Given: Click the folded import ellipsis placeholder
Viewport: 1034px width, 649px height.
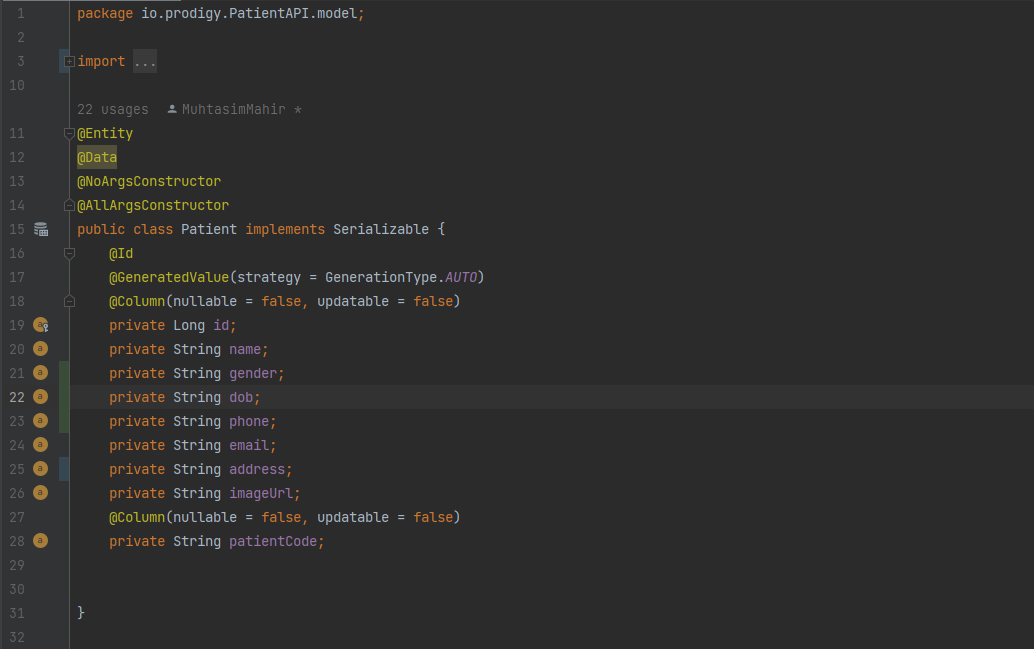Looking at the screenshot, I should (144, 61).
